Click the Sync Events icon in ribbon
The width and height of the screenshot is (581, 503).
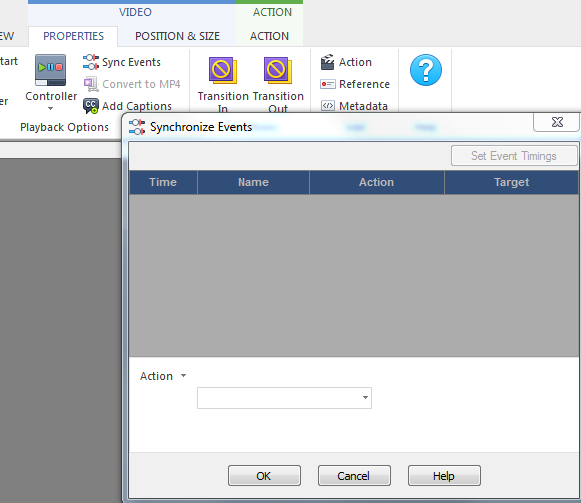pyautogui.click(x=91, y=62)
